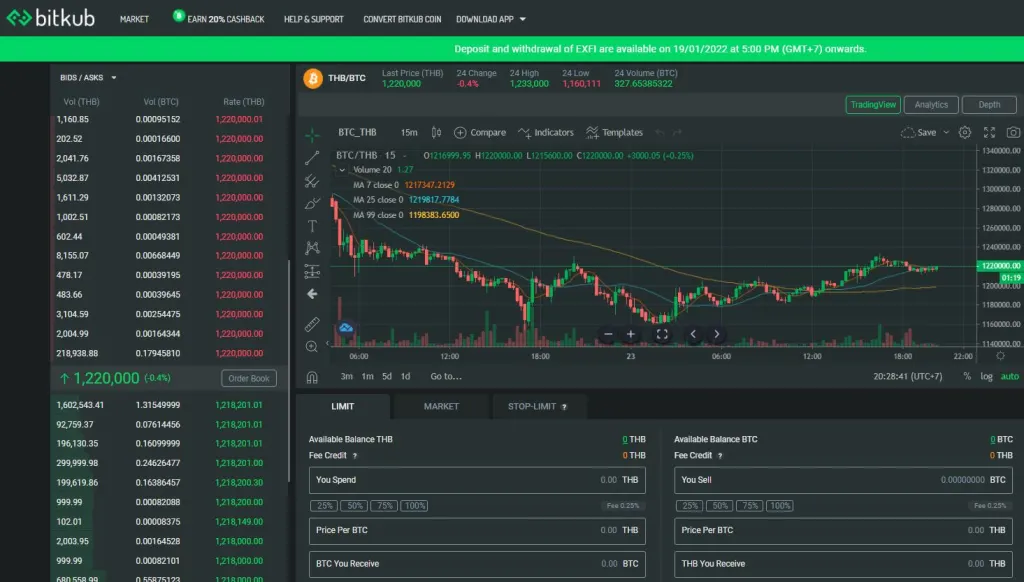Expand the BIDS / ASKS dropdown

(114, 78)
